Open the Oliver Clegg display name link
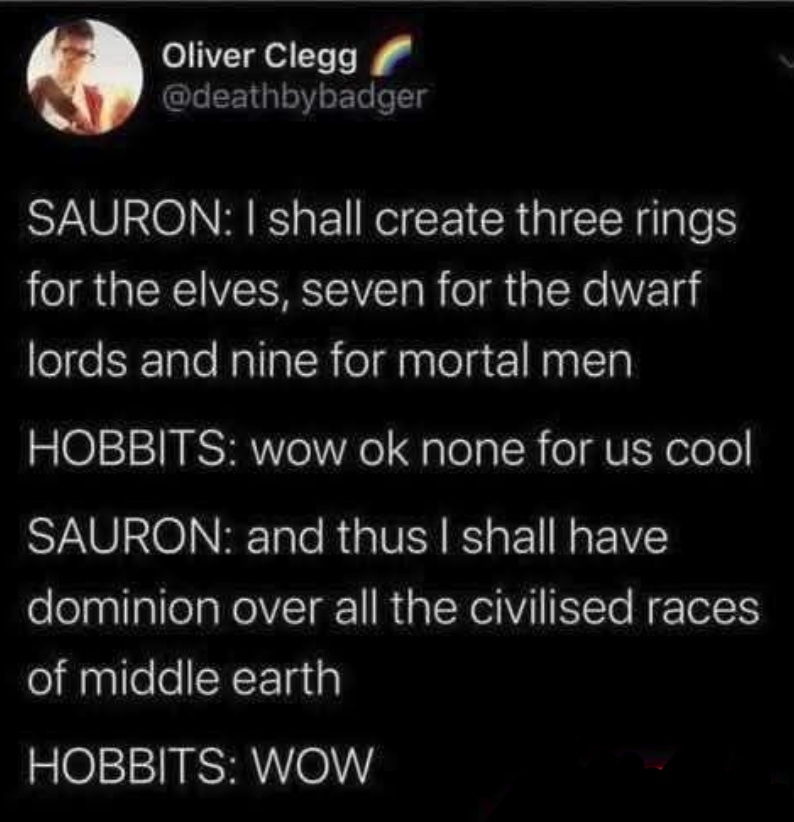Screen dimensions: 794x822 260,56
